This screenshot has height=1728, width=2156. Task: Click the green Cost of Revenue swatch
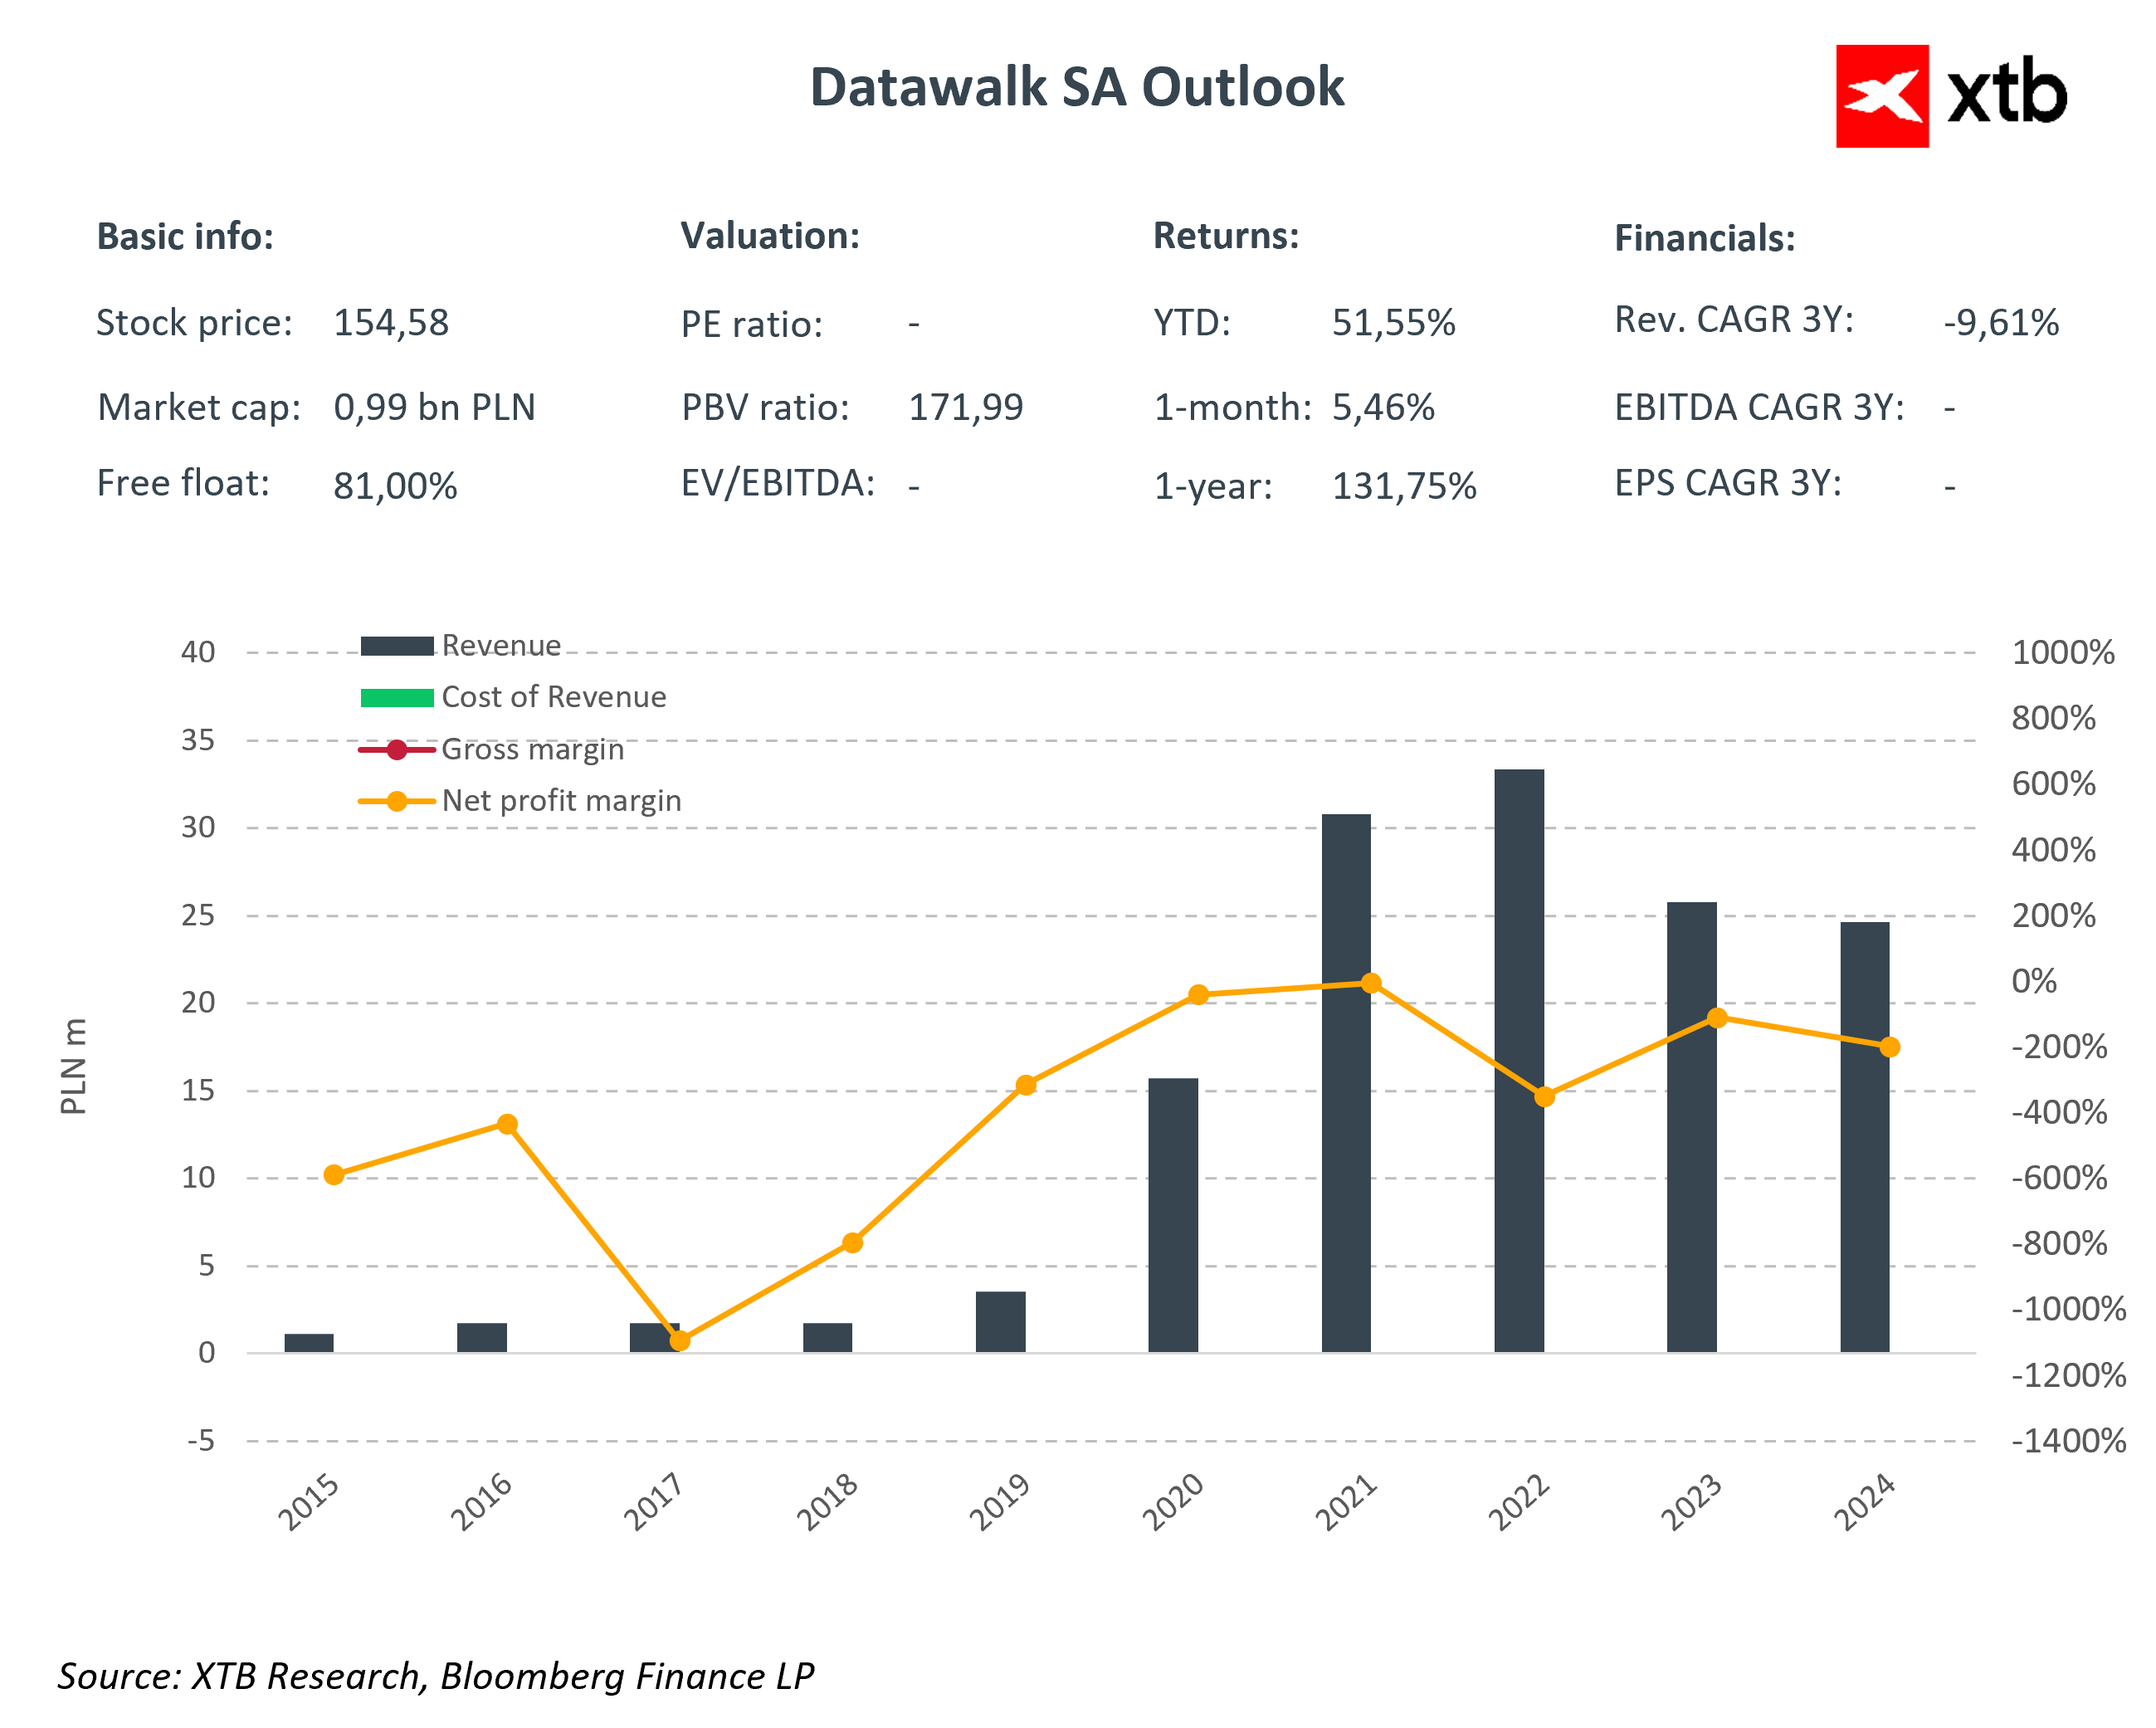pos(396,698)
